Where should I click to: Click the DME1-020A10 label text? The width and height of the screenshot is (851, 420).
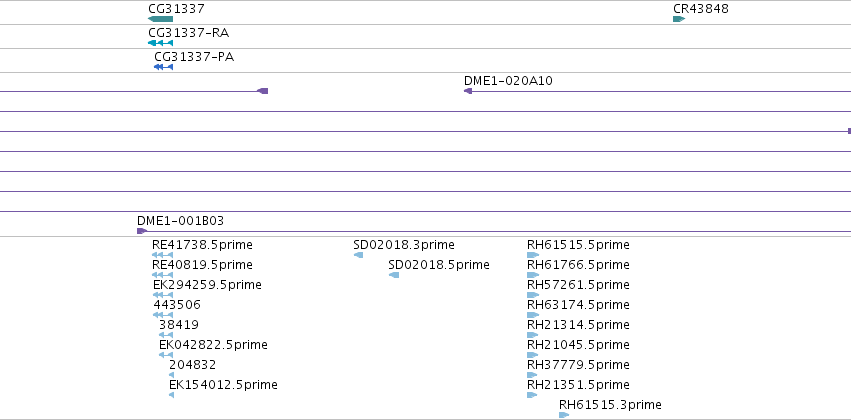(508, 81)
